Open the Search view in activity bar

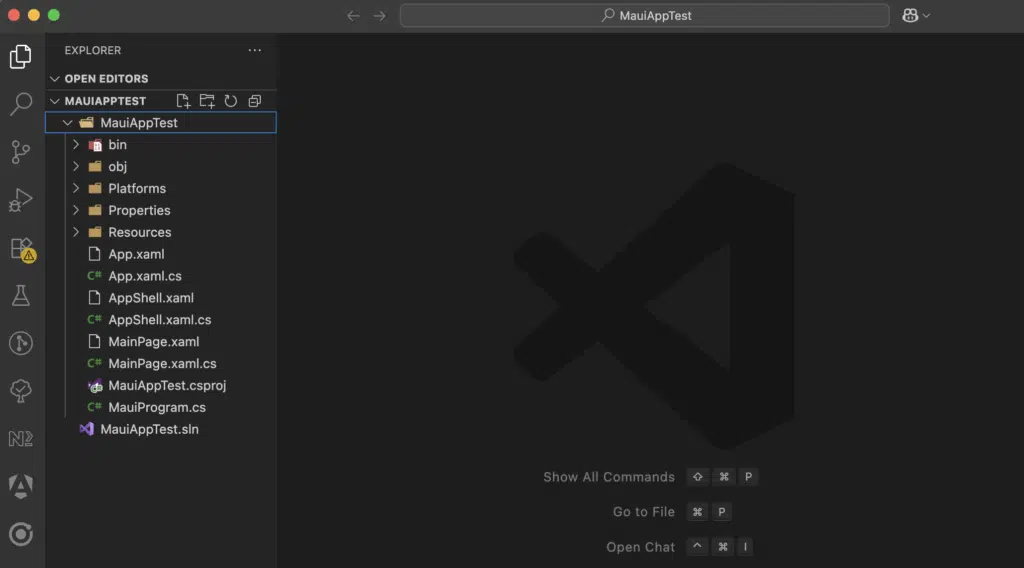(x=21, y=104)
